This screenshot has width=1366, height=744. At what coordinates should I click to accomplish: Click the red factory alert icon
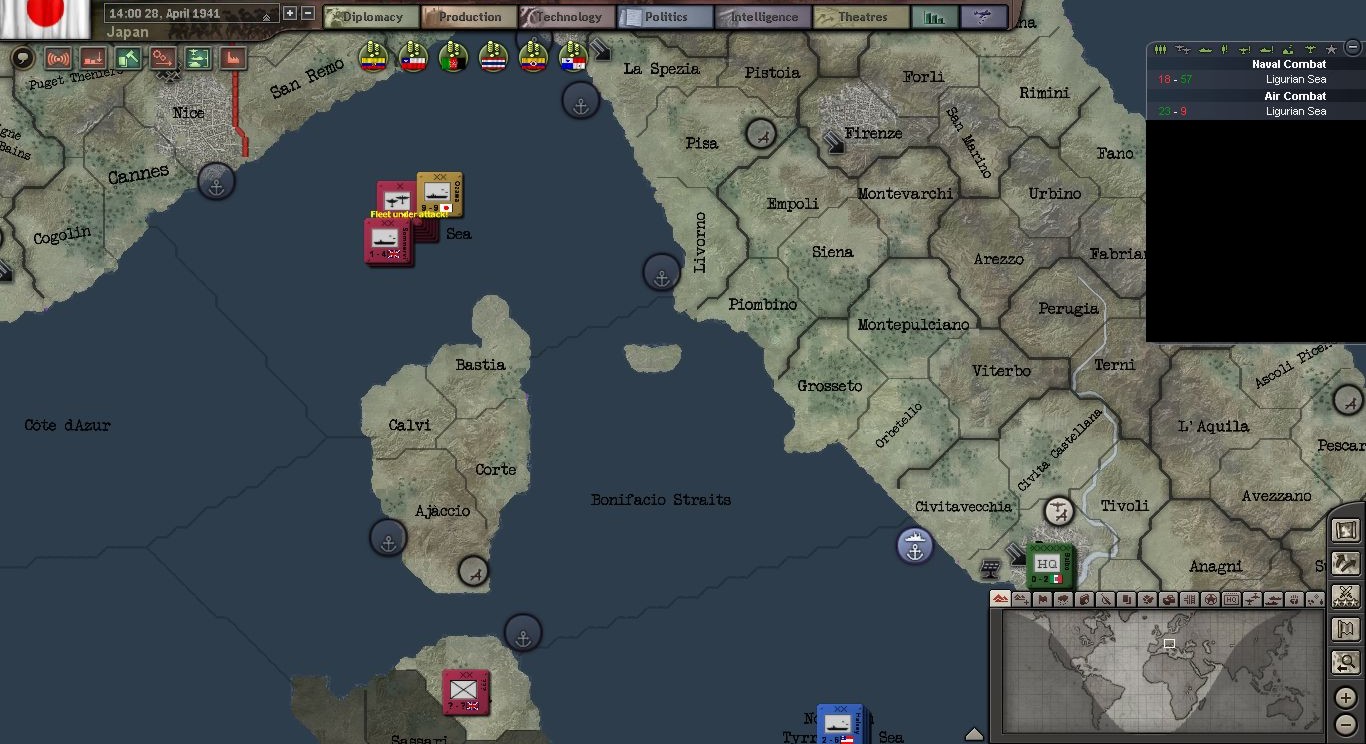(x=233, y=58)
